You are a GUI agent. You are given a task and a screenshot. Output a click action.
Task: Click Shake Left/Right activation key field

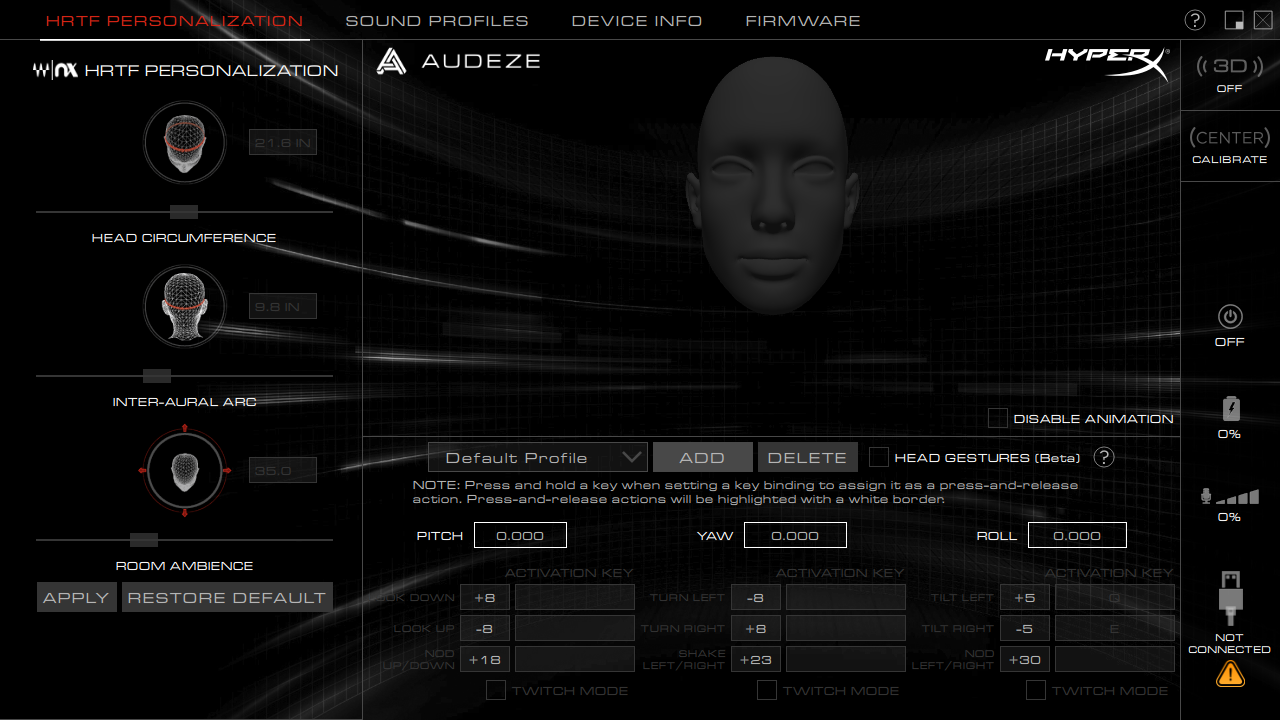click(x=846, y=659)
